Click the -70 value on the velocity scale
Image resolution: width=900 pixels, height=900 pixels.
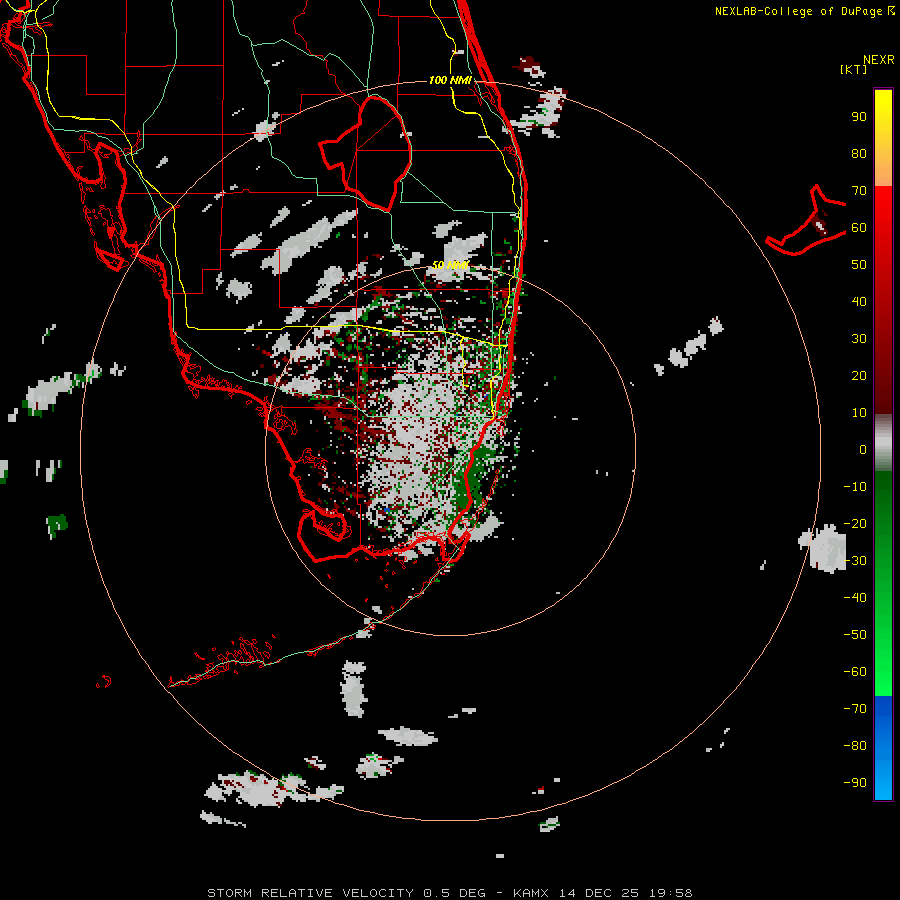tap(855, 709)
